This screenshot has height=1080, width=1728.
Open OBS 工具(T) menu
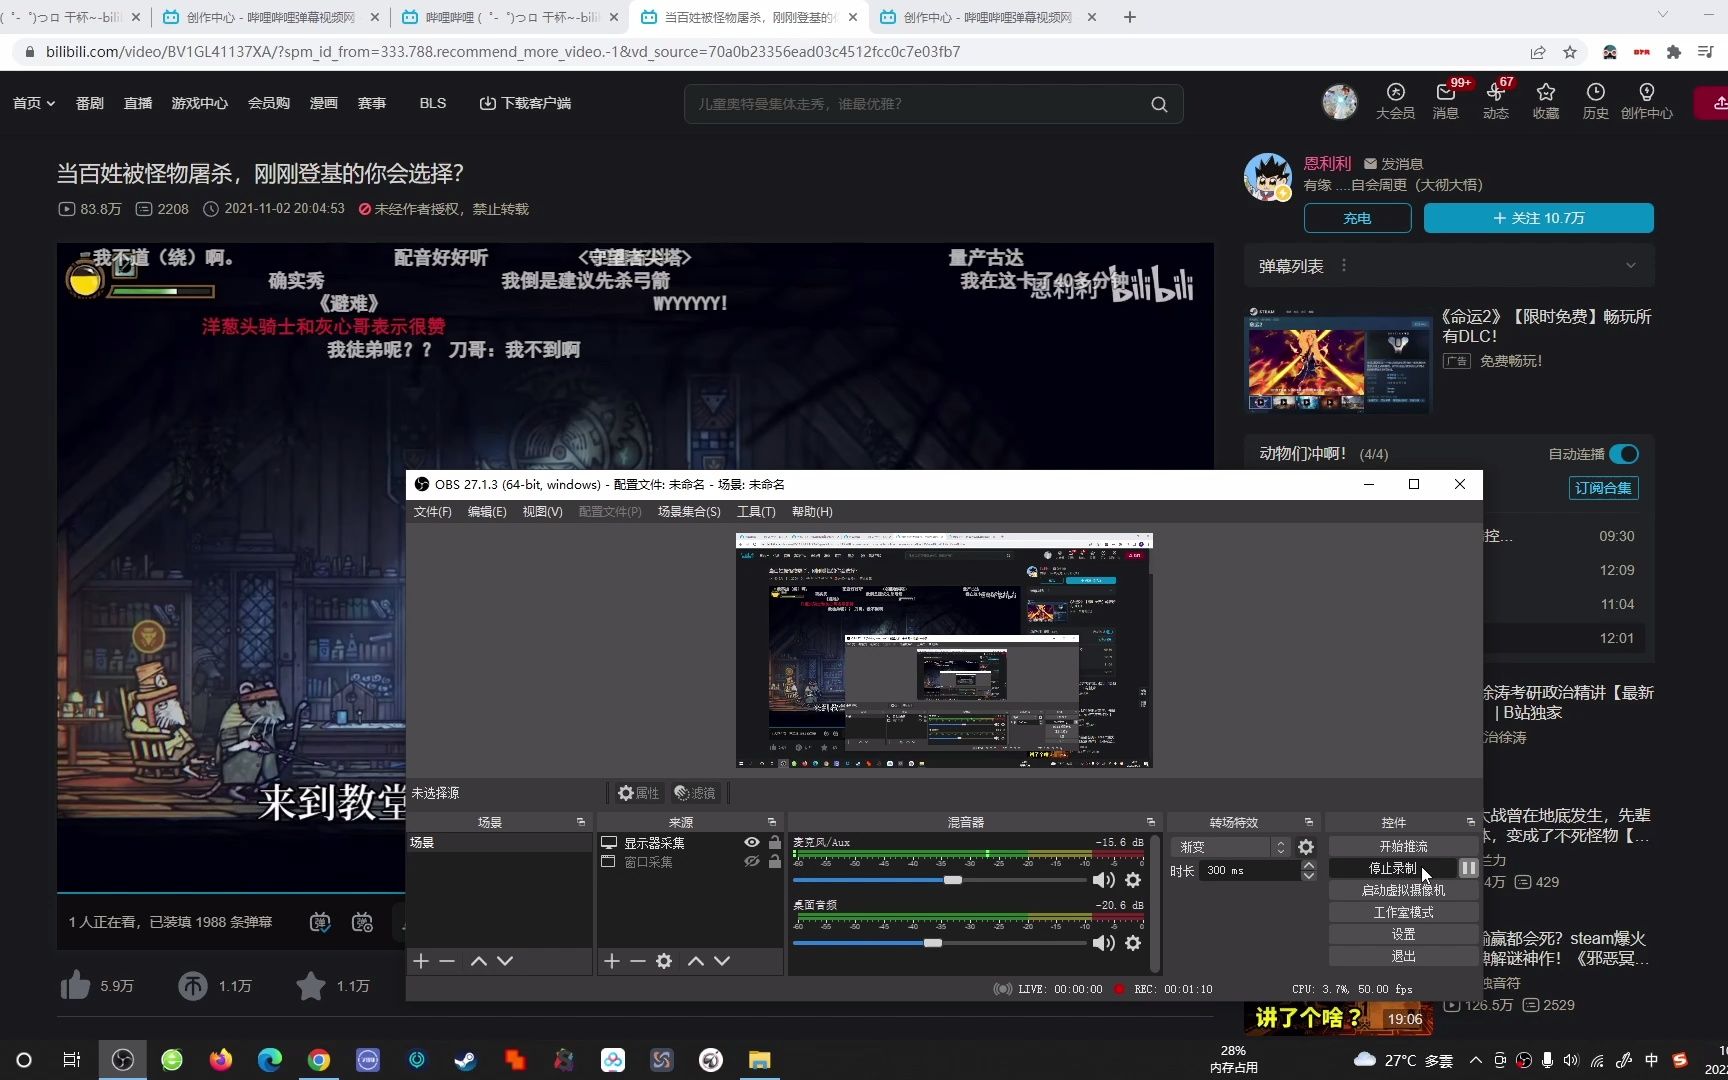tap(756, 511)
